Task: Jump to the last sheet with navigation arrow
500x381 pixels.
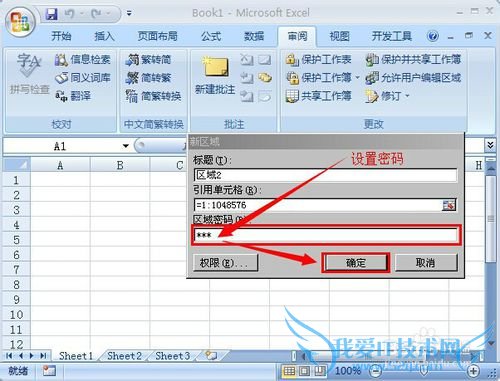Action: [43, 356]
